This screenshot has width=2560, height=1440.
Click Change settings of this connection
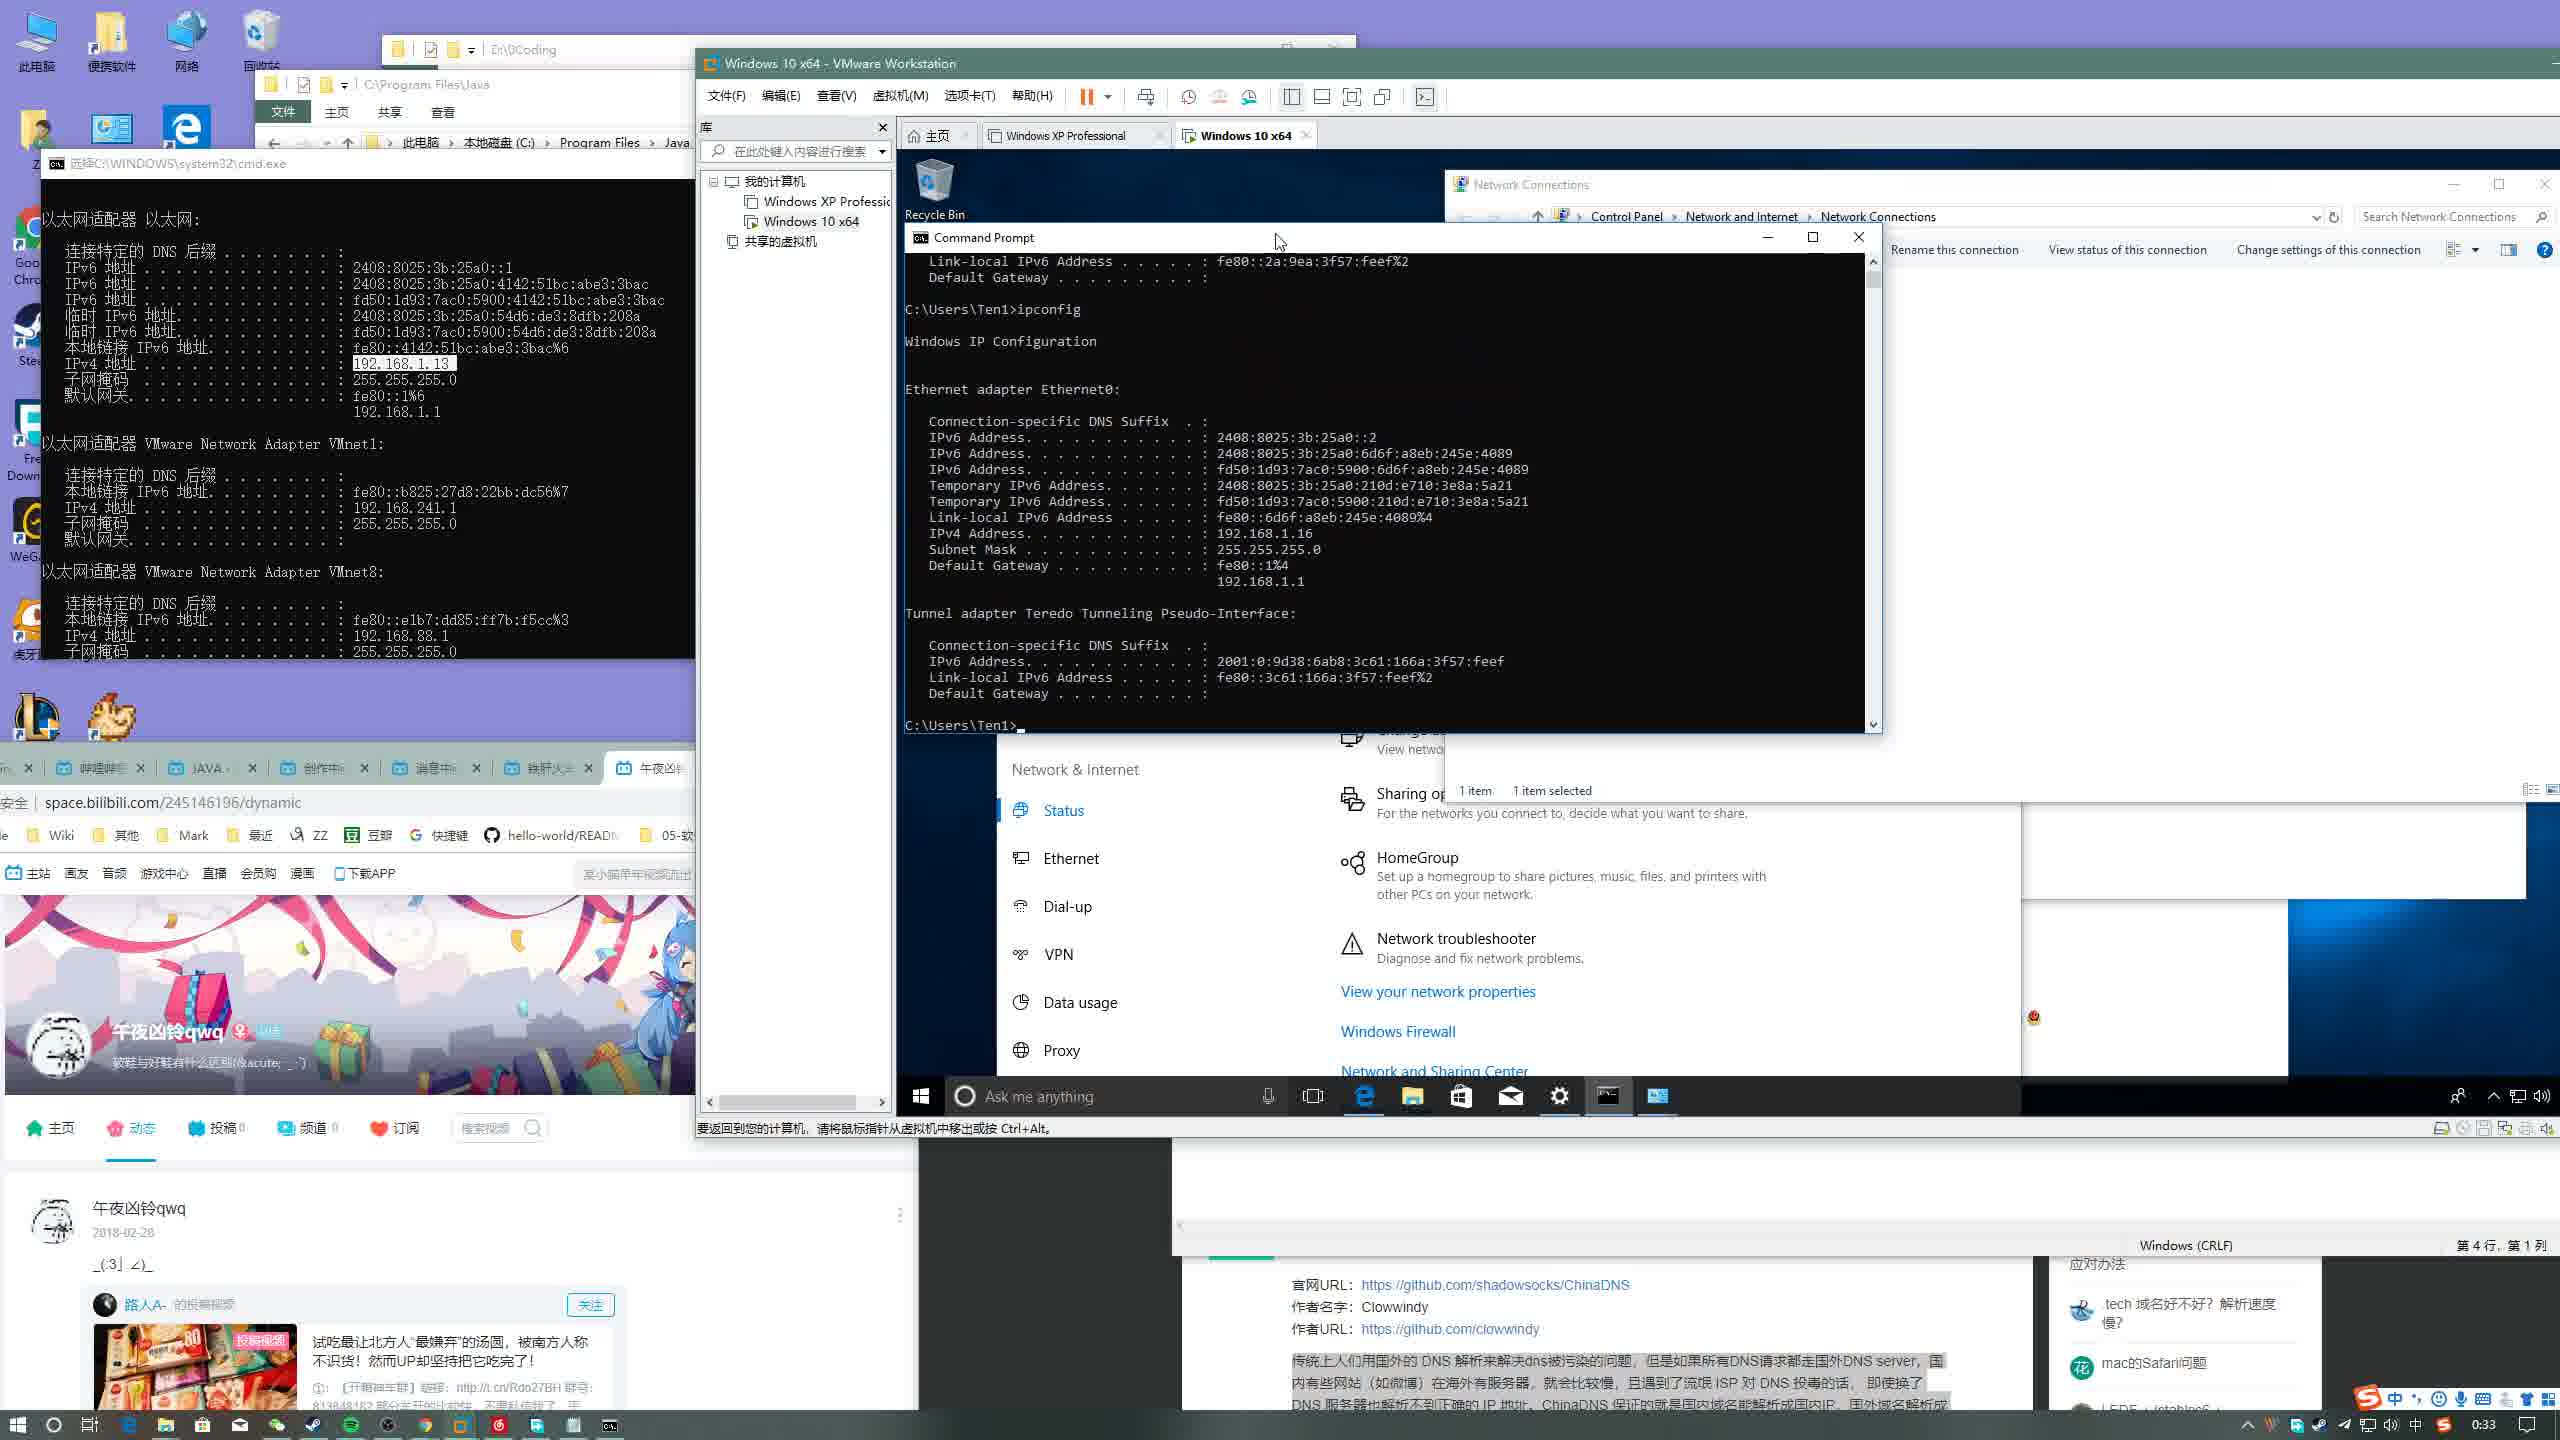point(2328,250)
